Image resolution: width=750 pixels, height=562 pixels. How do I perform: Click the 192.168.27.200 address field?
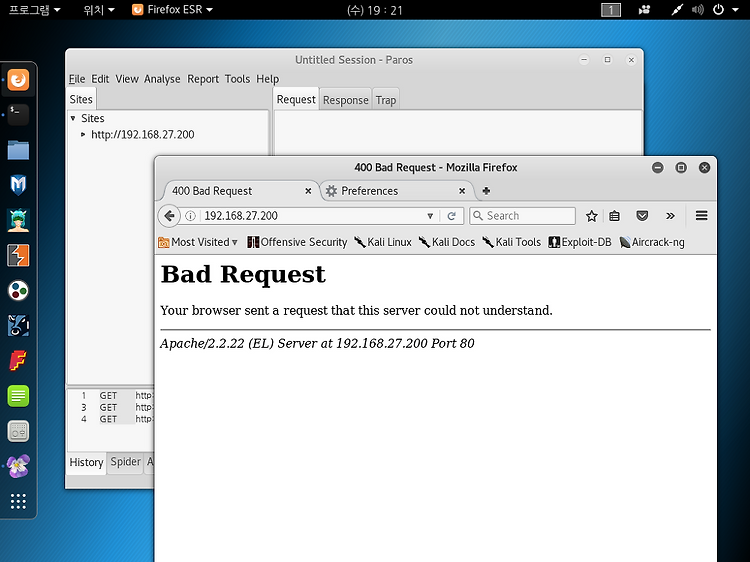(x=311, y=216)
